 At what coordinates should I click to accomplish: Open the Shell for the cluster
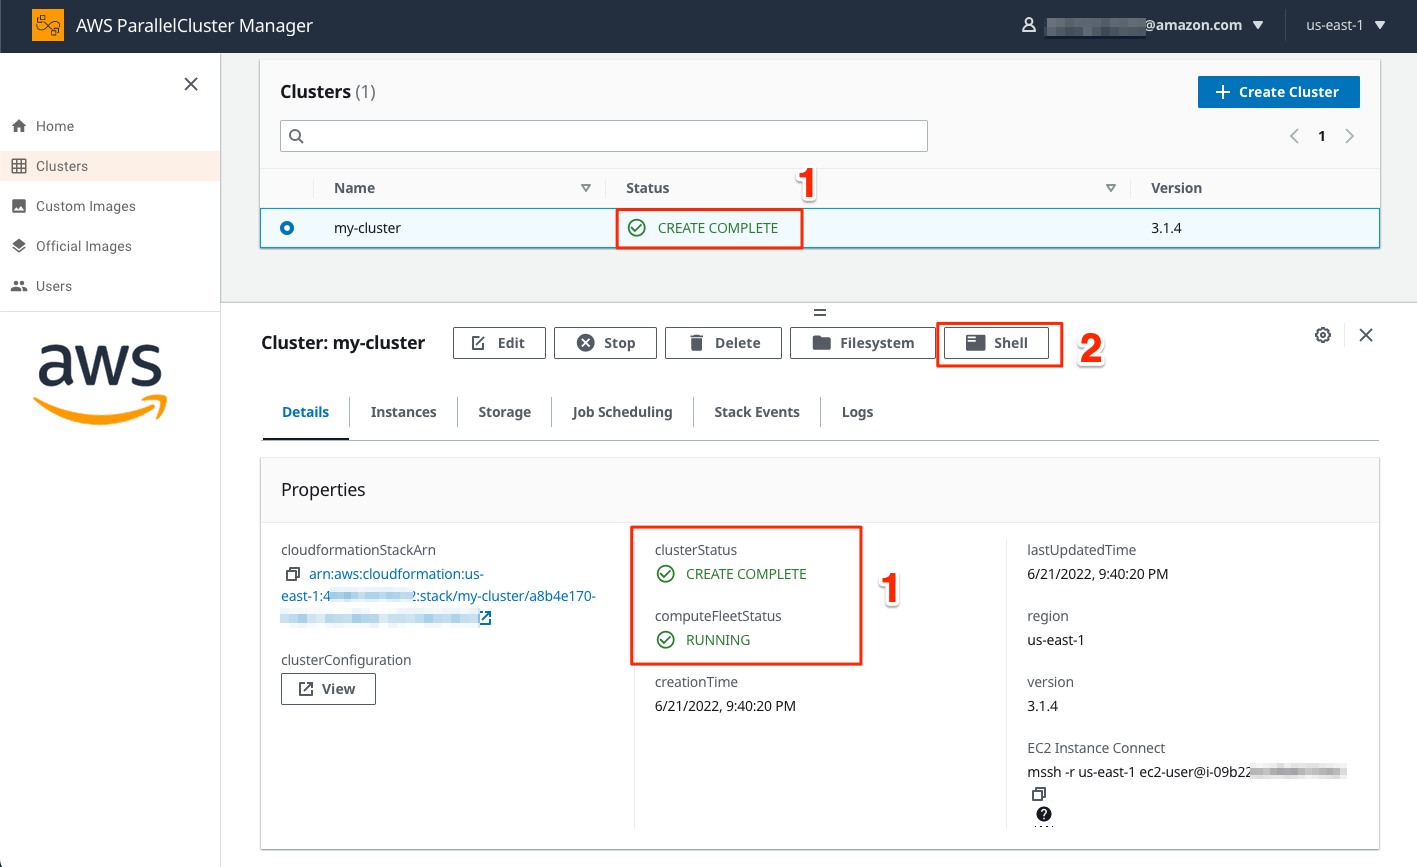click(996, 343)
